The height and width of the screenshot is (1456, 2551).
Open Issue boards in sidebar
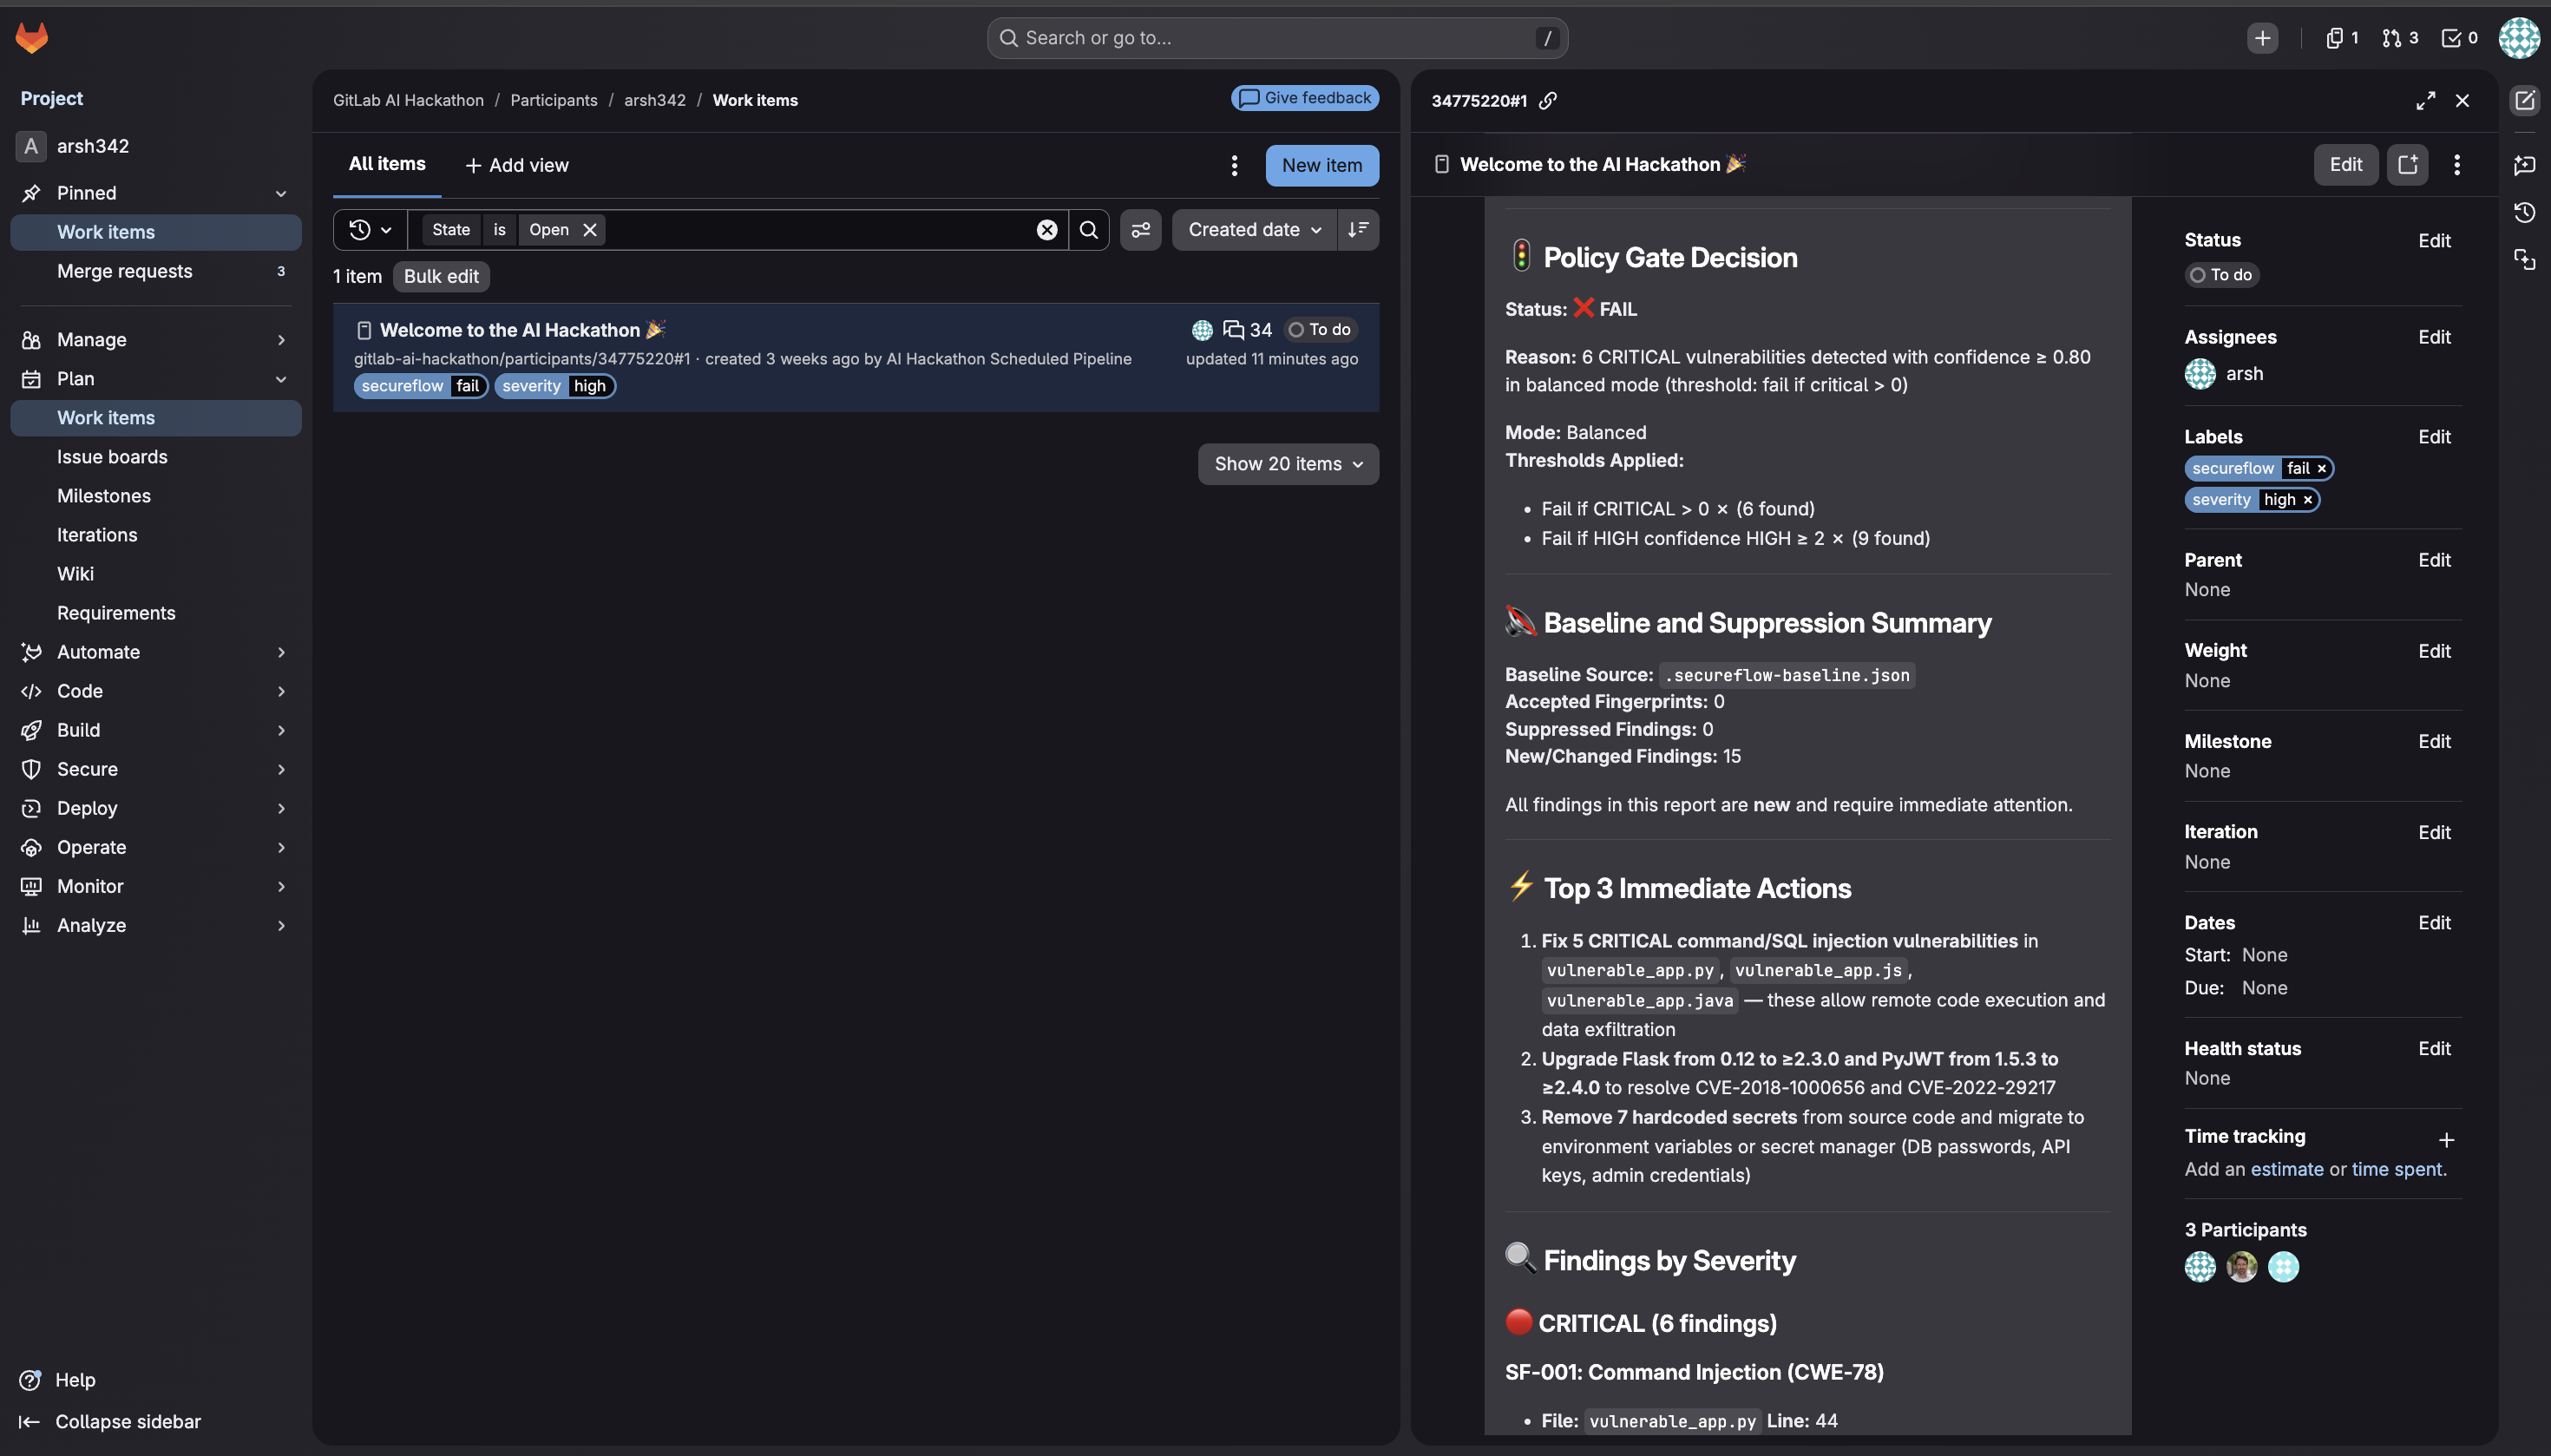pos(112,457)
